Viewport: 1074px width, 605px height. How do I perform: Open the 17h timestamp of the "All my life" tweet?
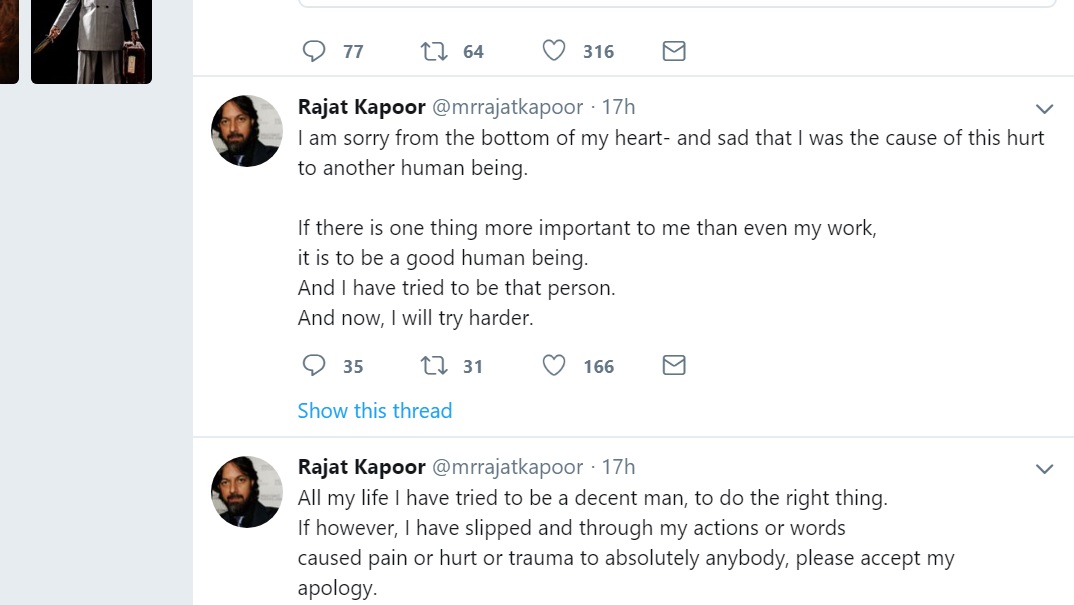[618, 467]
